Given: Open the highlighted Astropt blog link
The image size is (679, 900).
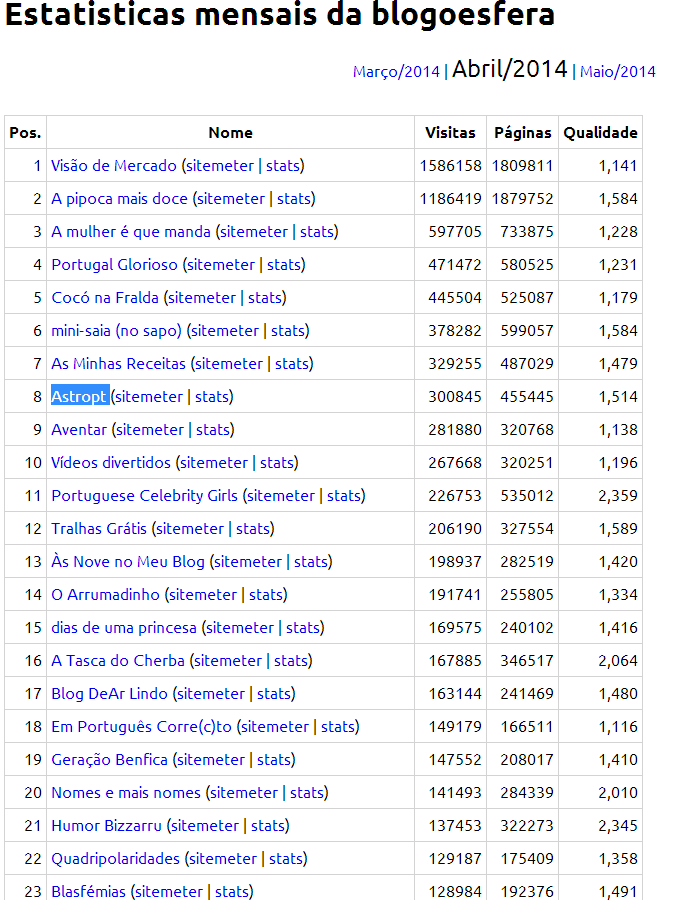Looking at the screenshot, I should (x=79, y=396).
